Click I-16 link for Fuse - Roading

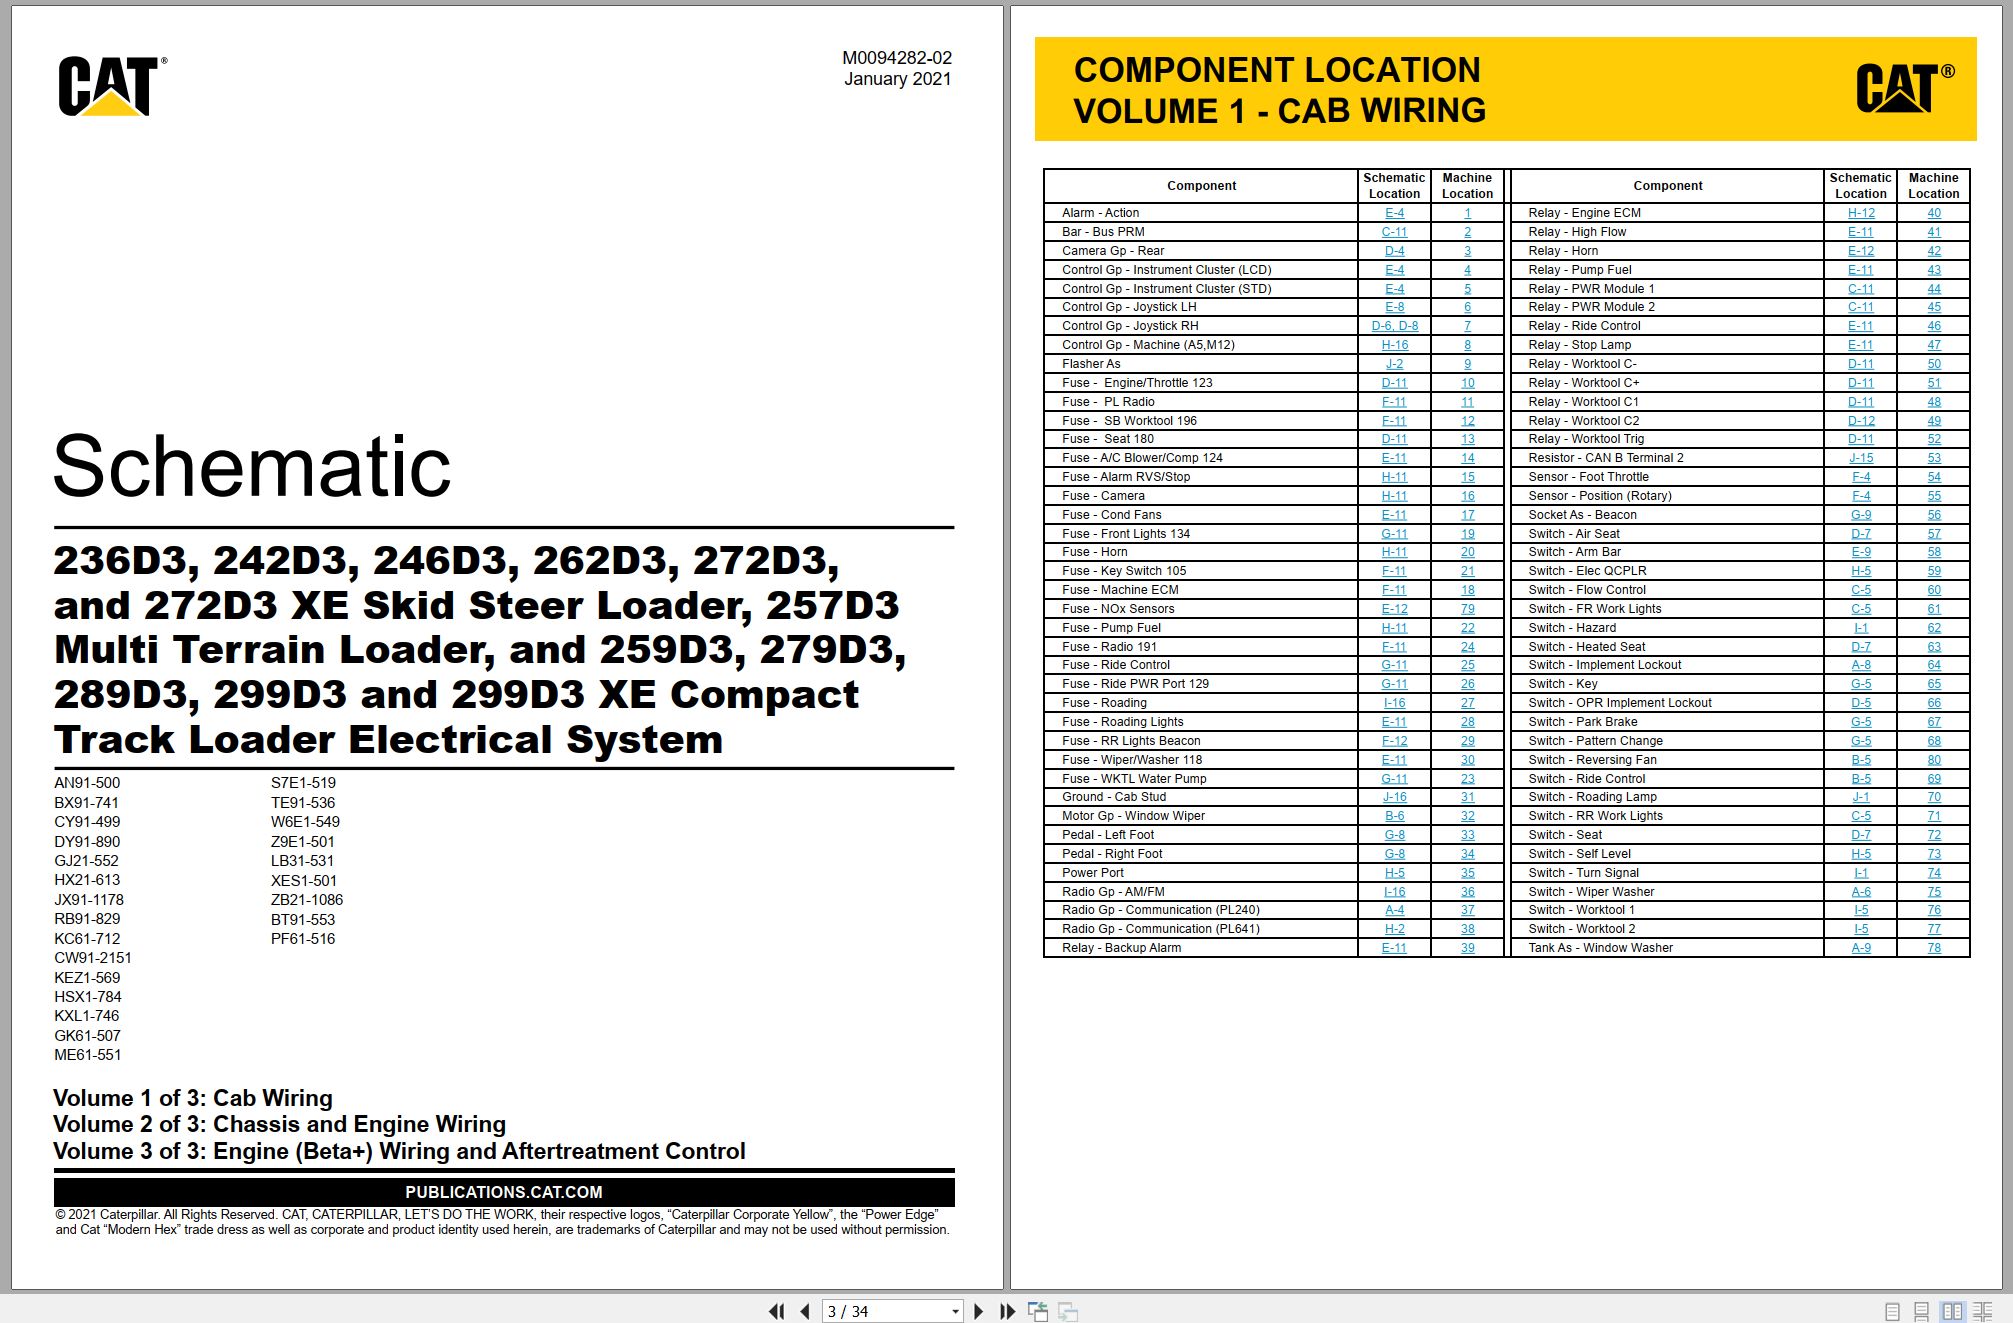point(1394,703)
